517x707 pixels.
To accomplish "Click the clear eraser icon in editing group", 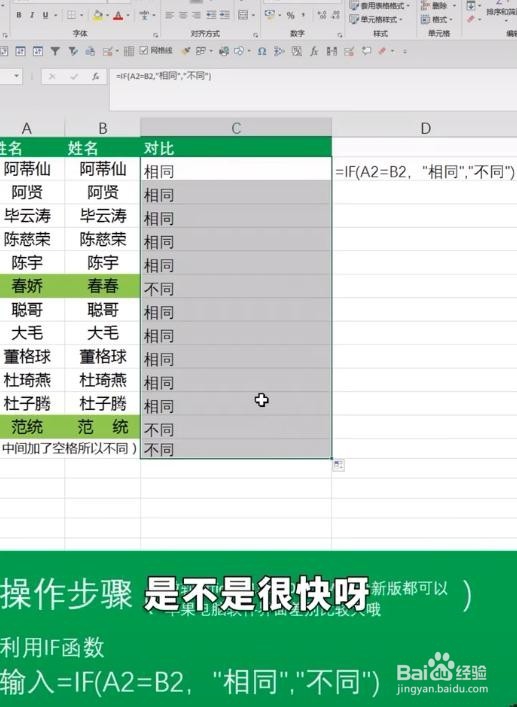I will pyautogui.click(x=471, y=19).
